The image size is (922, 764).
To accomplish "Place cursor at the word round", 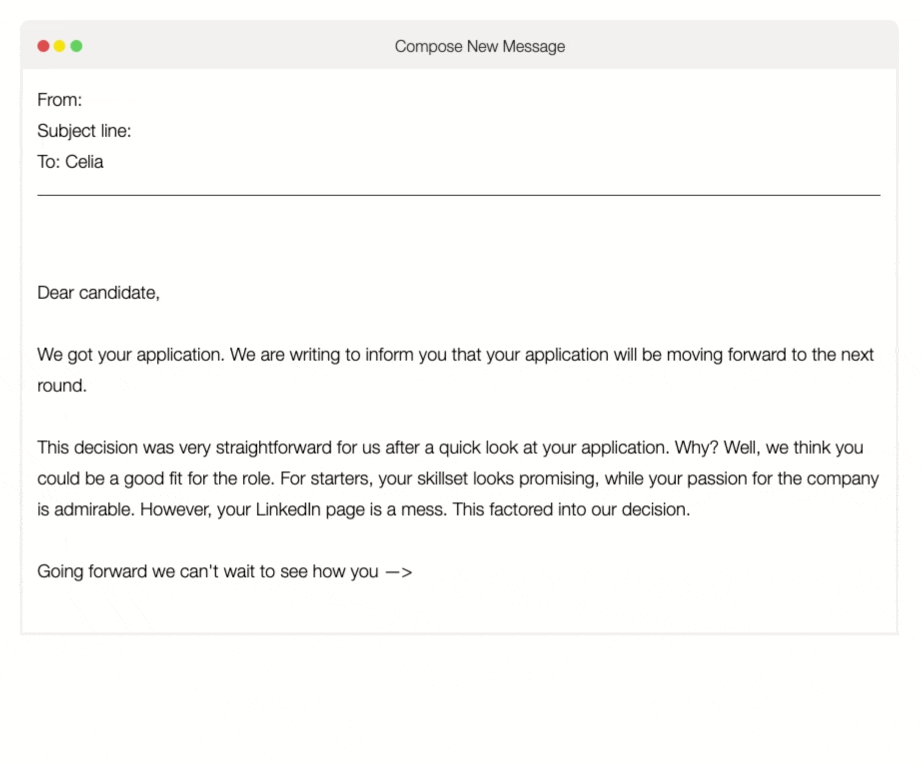I will [62, 386].
